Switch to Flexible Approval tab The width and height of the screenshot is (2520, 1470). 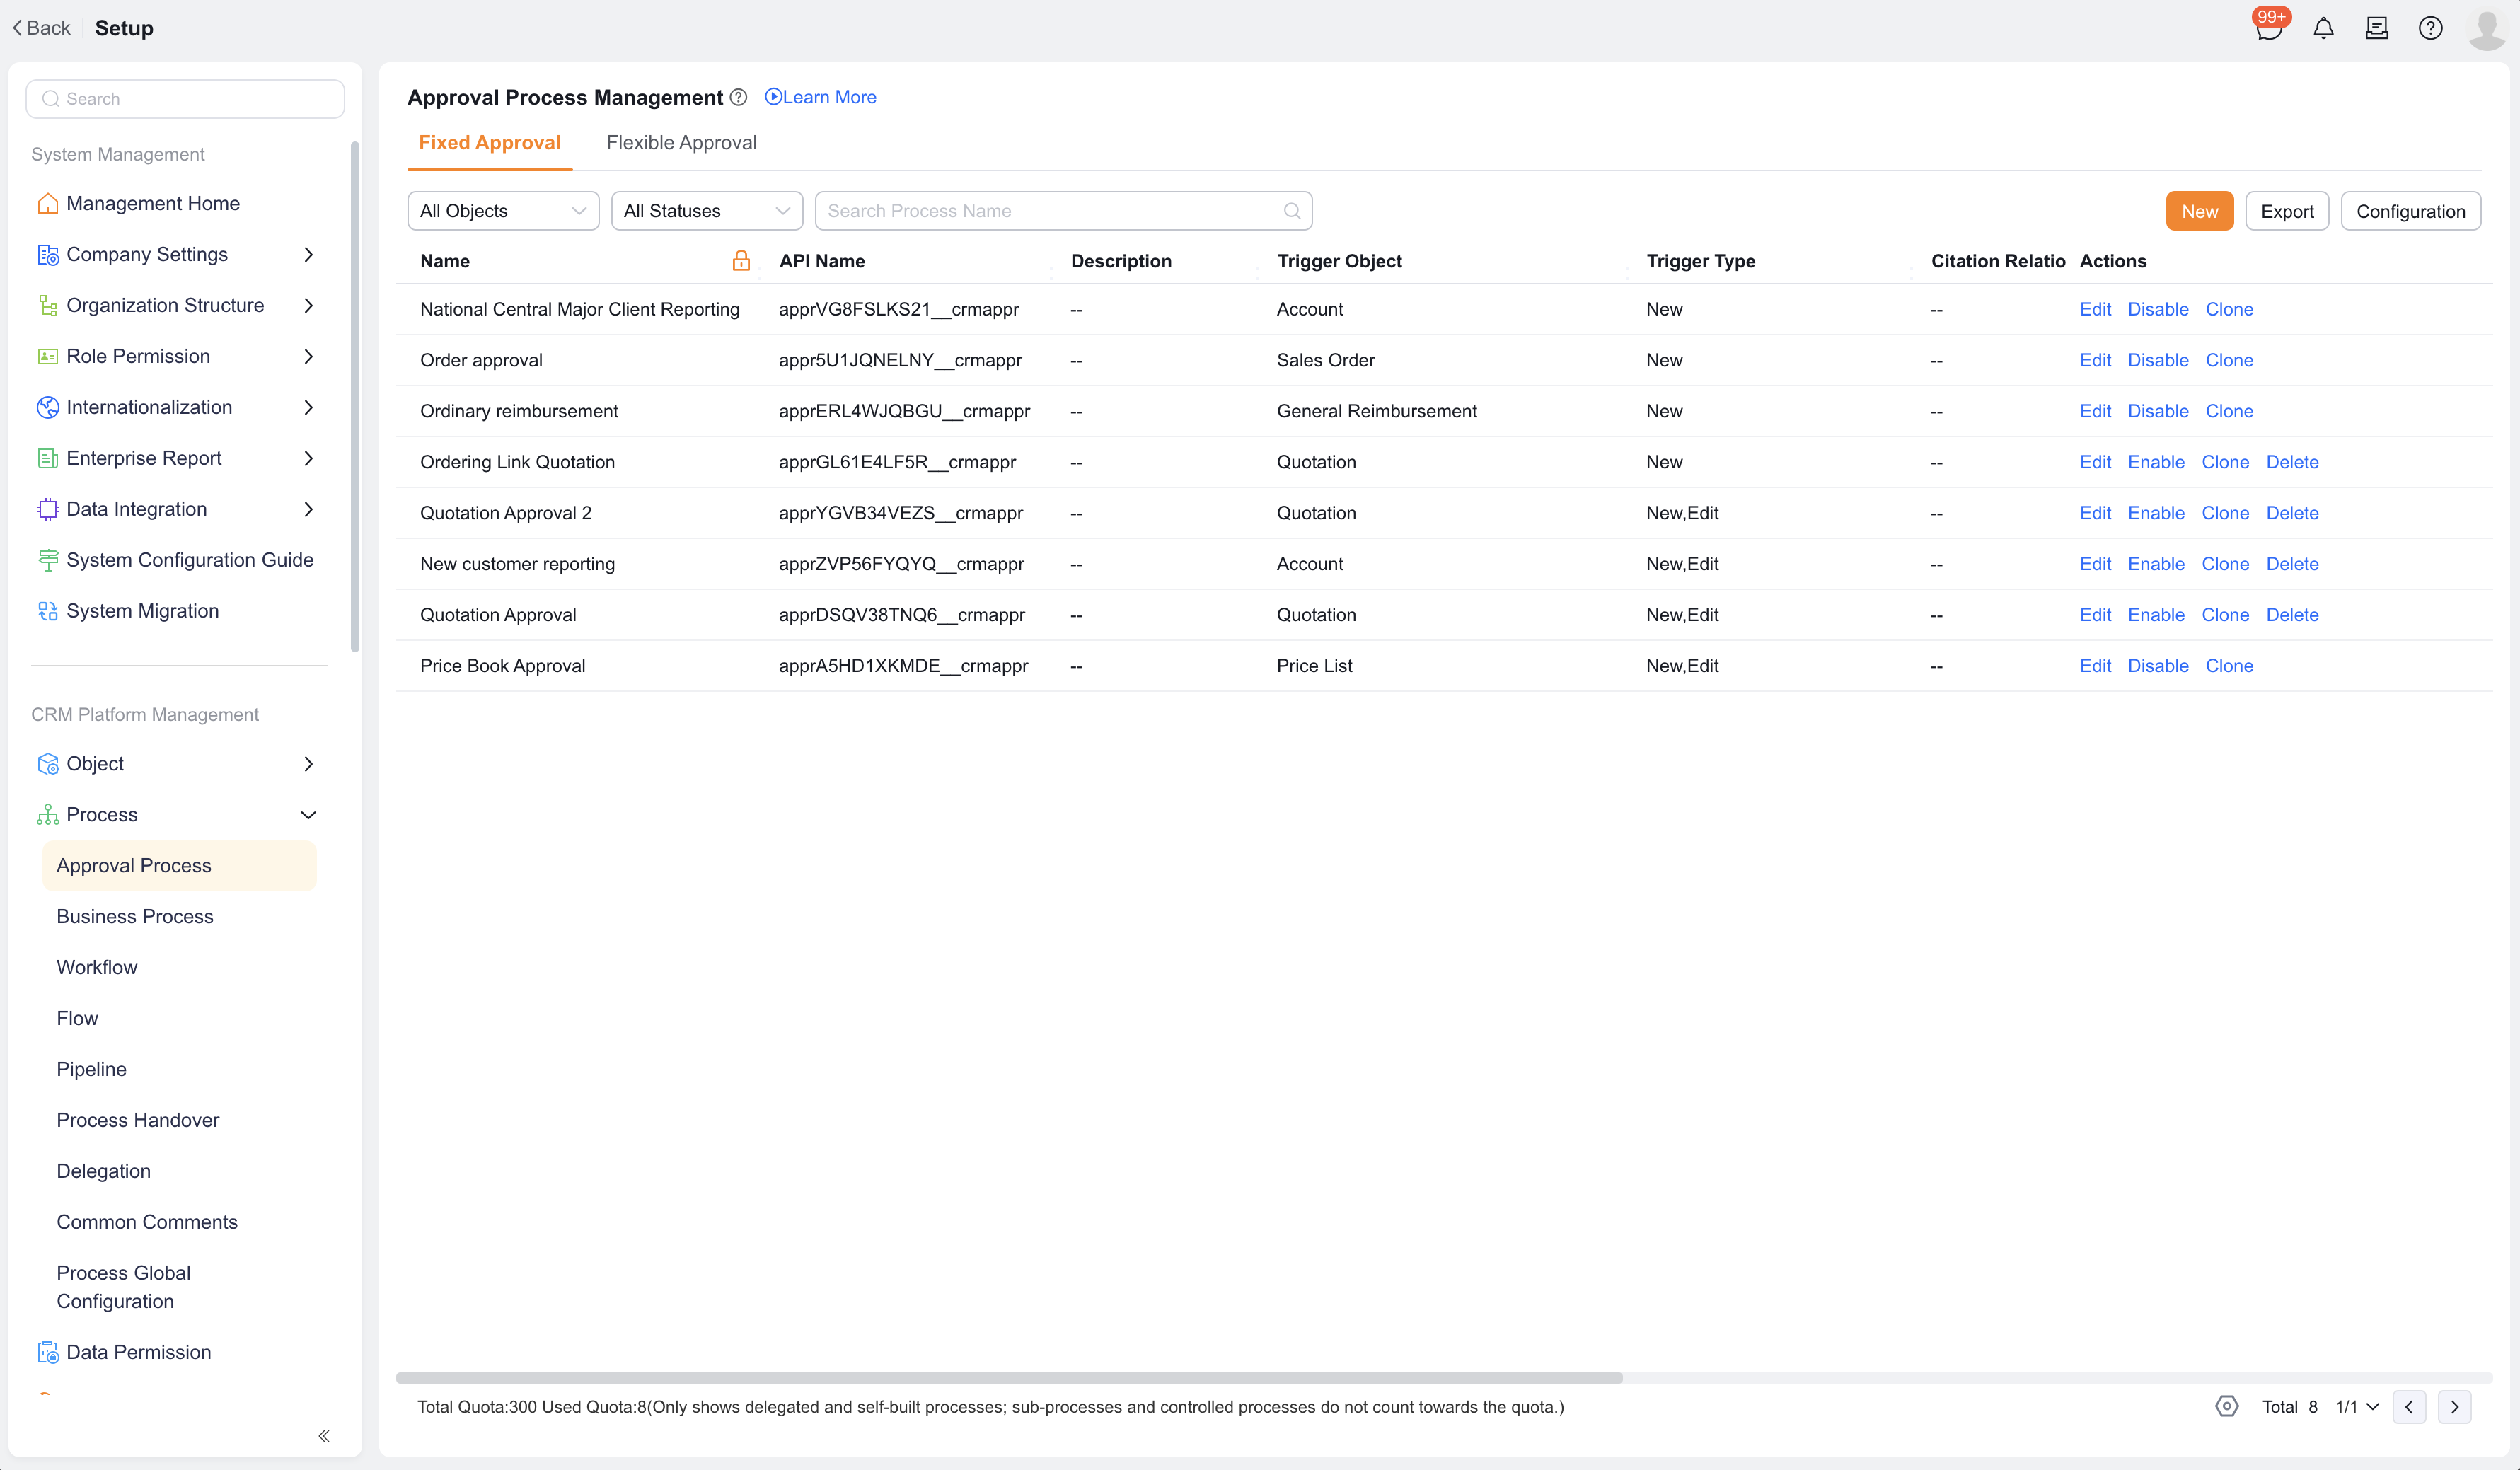pyautogui.click(x=681, y=143)
